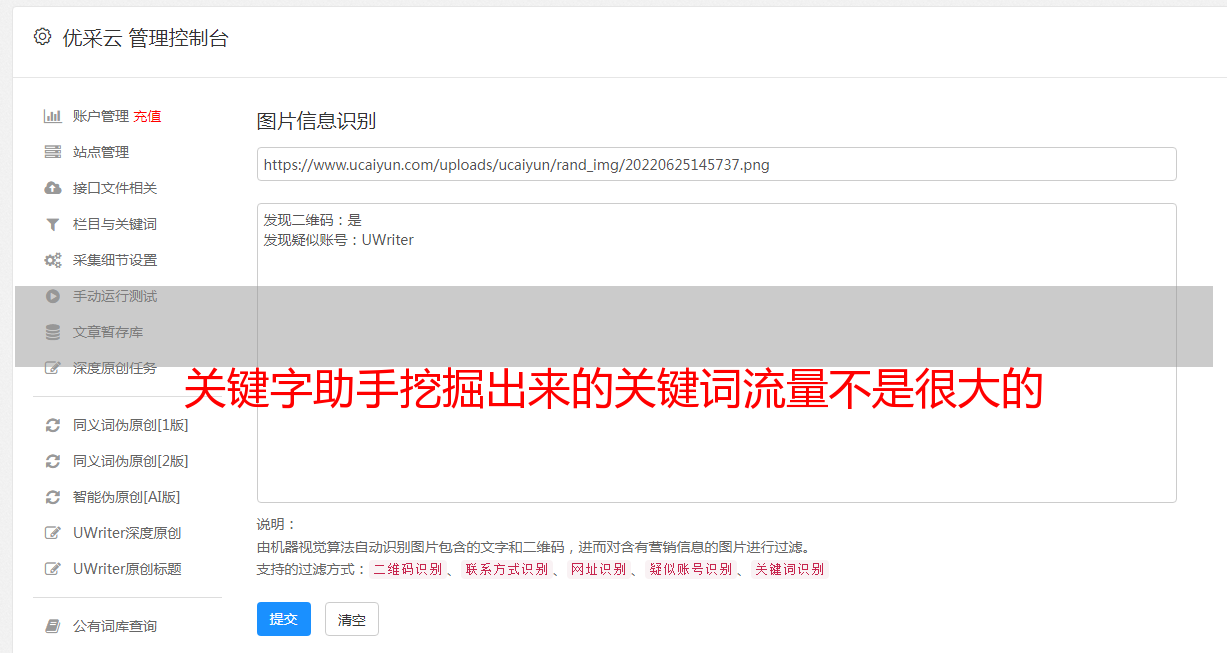The width and height of the screenshot is (1227, 653).
Task: Select UWriter深度原创 in sidebar
Action: (127, 533)
